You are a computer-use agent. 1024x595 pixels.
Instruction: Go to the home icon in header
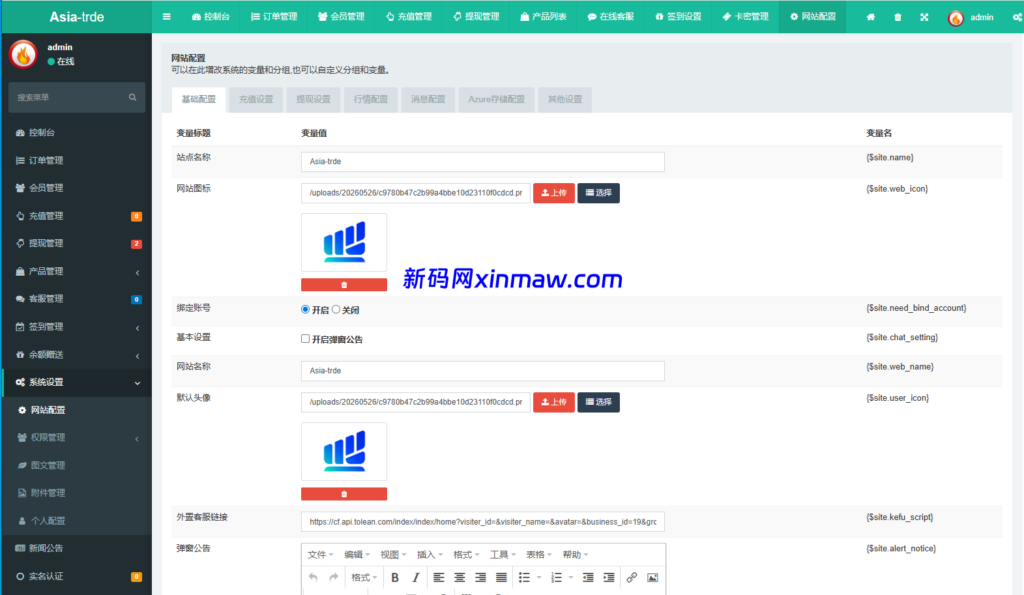(x=871, y=17)
